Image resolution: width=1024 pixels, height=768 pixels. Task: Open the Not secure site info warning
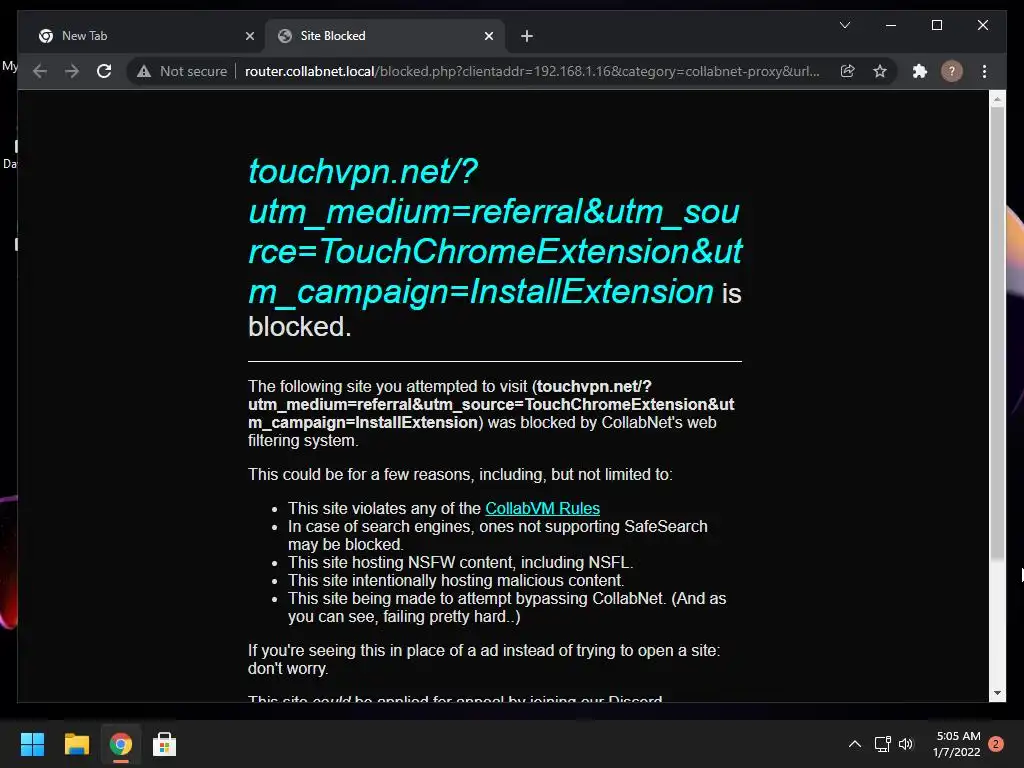pos(182,71)
